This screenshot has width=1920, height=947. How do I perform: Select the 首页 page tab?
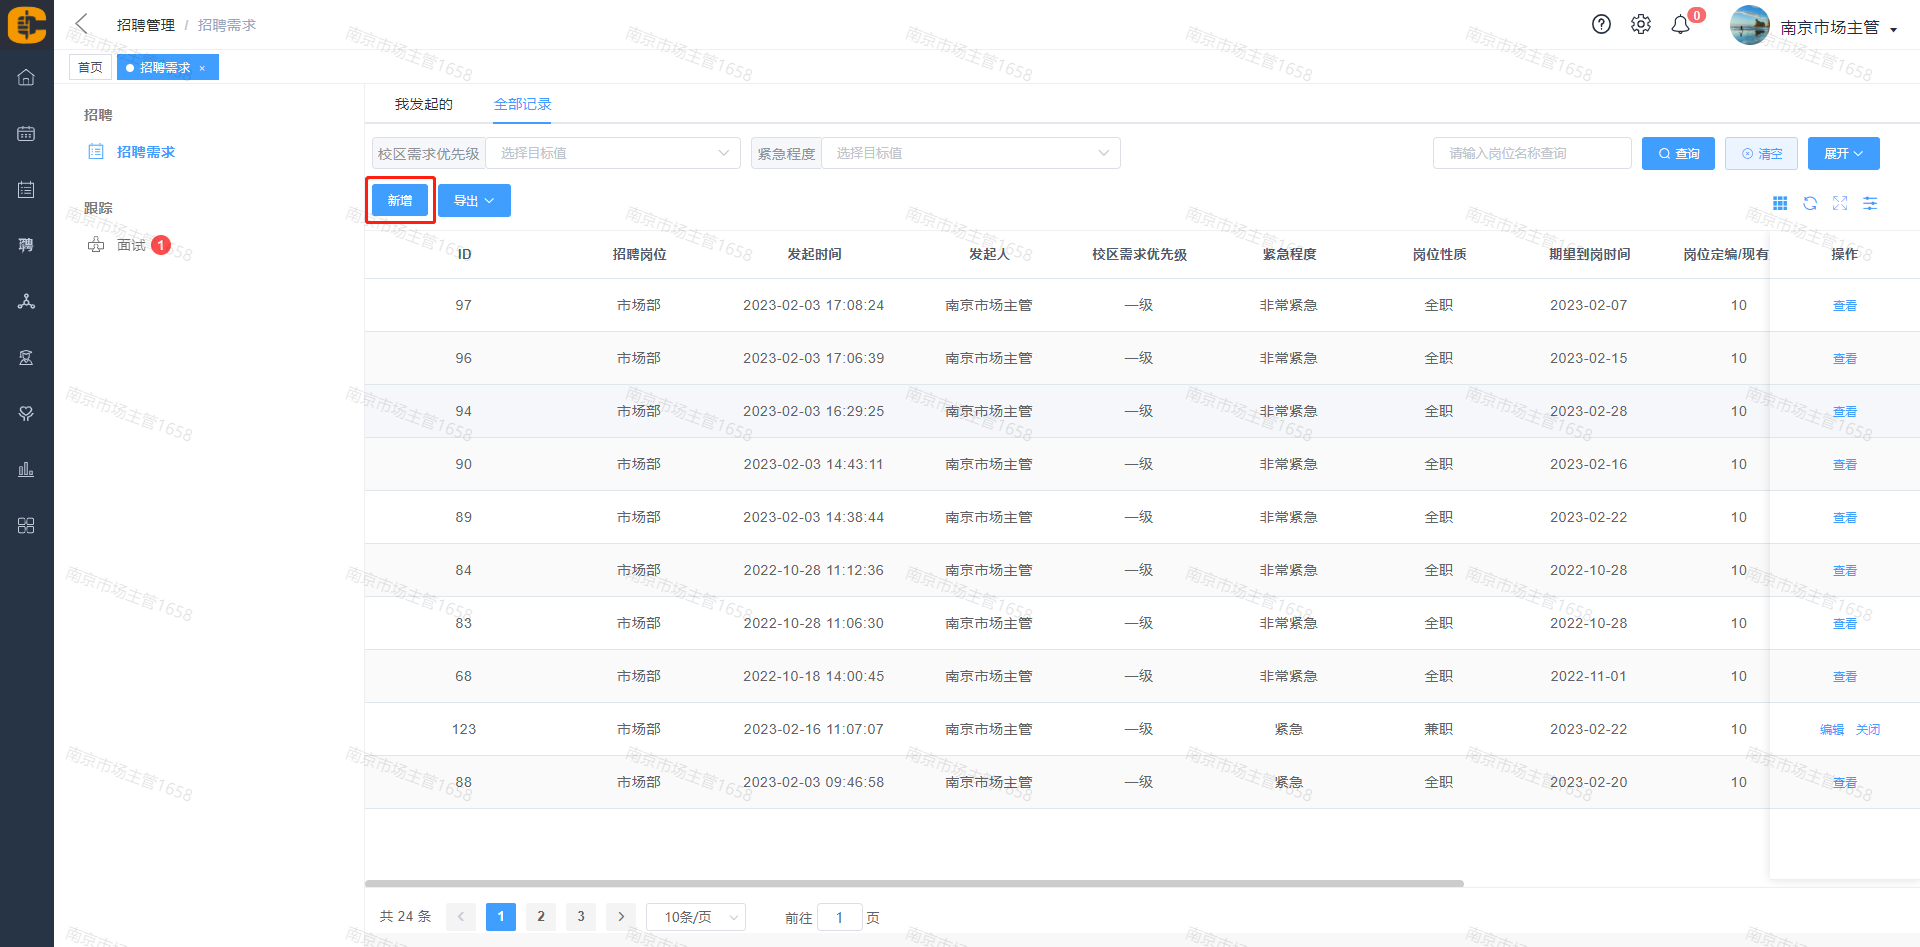point(90,67)
